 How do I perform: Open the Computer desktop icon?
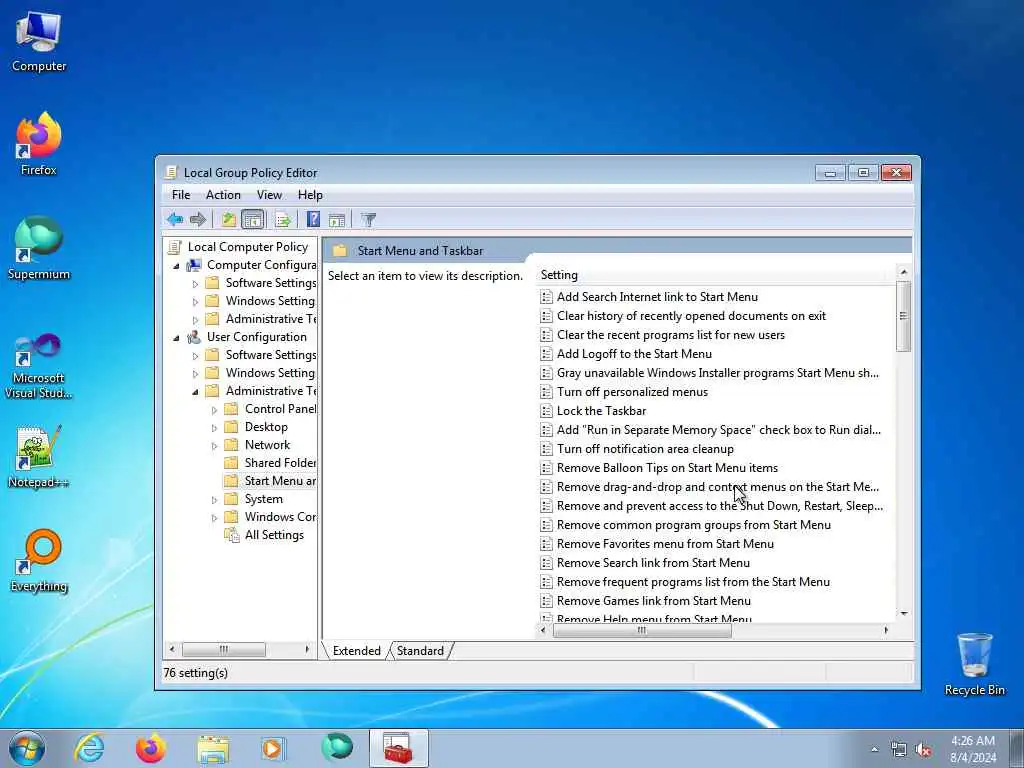click(x=39, y=40)
